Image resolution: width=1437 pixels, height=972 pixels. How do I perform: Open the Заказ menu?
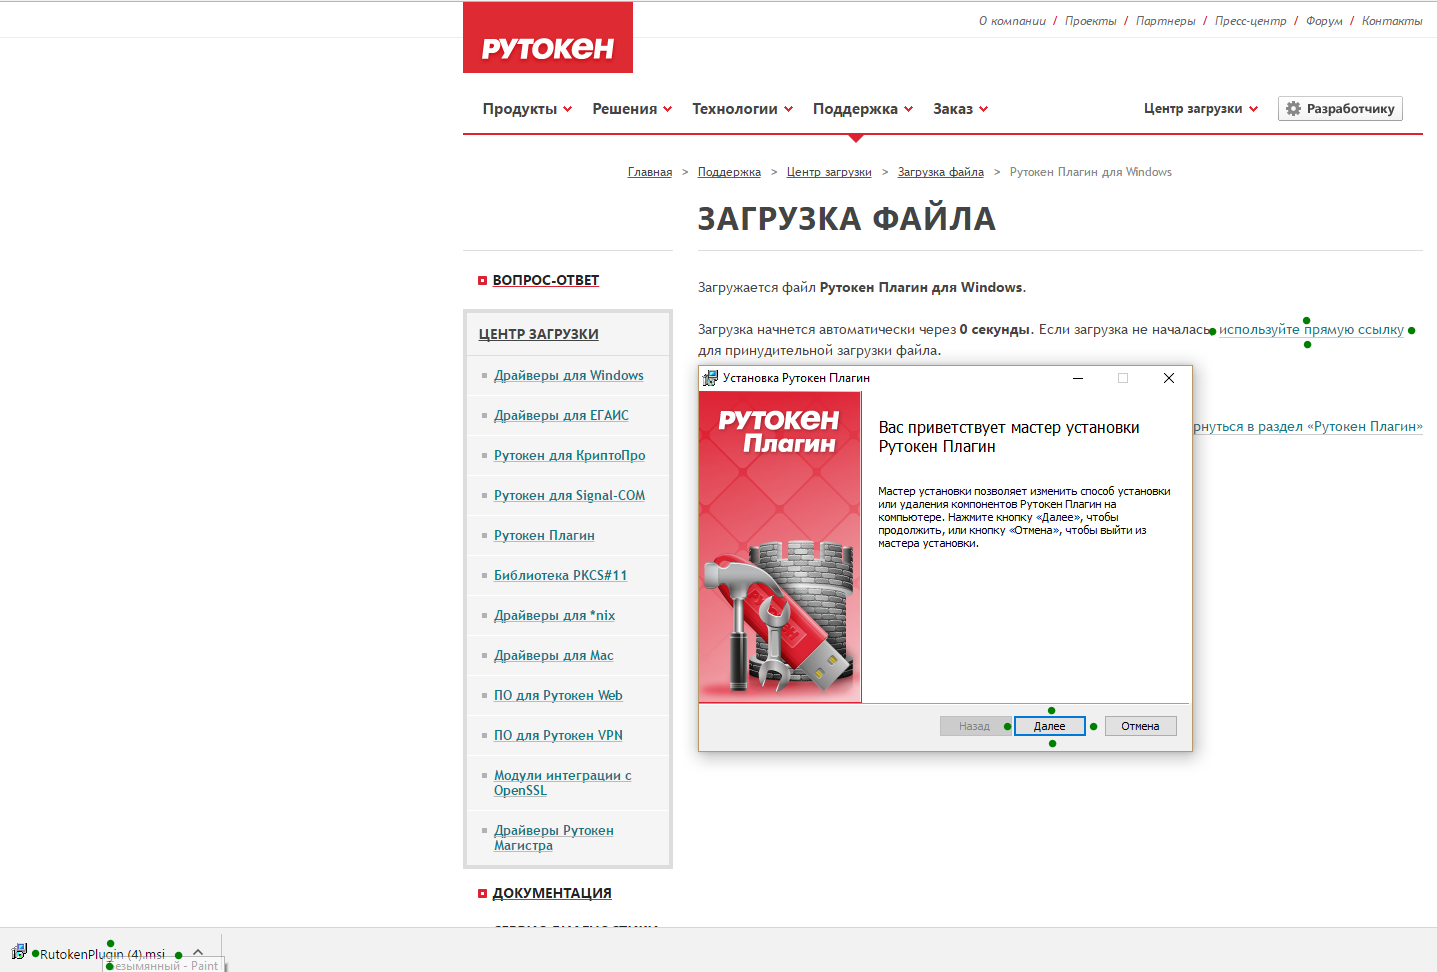(953, 109)
